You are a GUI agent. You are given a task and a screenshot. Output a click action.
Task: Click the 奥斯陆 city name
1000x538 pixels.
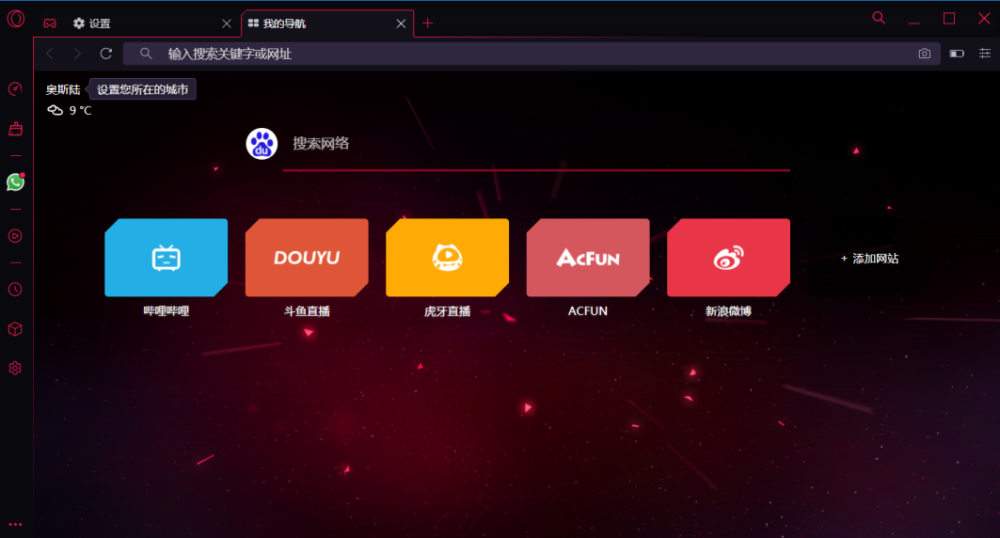coord(63,89)
